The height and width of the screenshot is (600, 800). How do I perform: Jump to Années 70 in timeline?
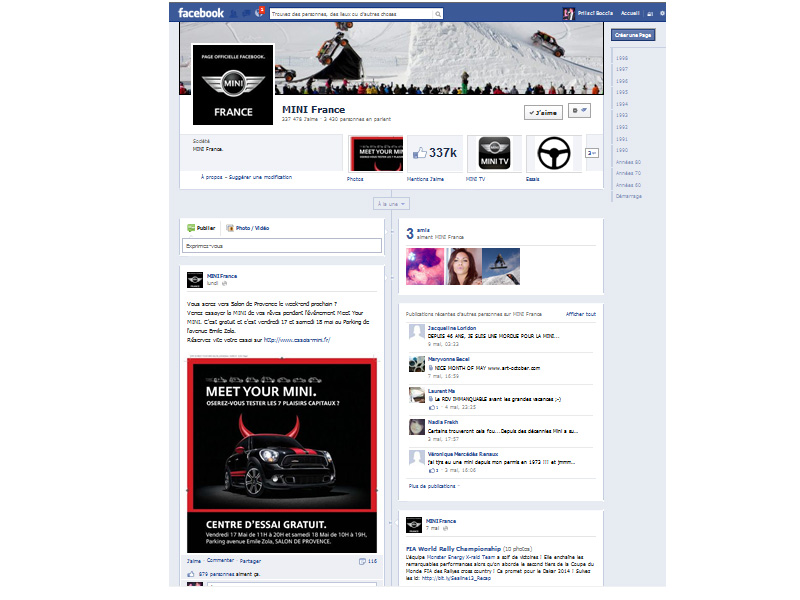click(628, 173)
